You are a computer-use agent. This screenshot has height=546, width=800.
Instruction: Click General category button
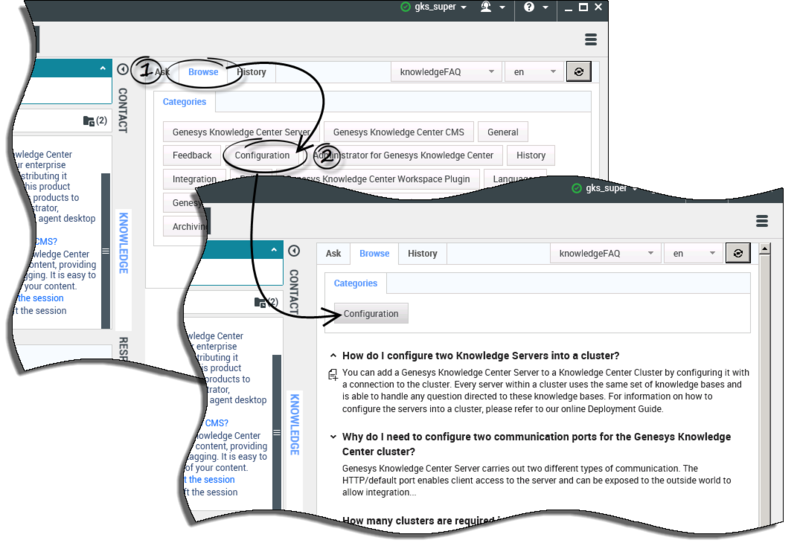tap(503, 132)
